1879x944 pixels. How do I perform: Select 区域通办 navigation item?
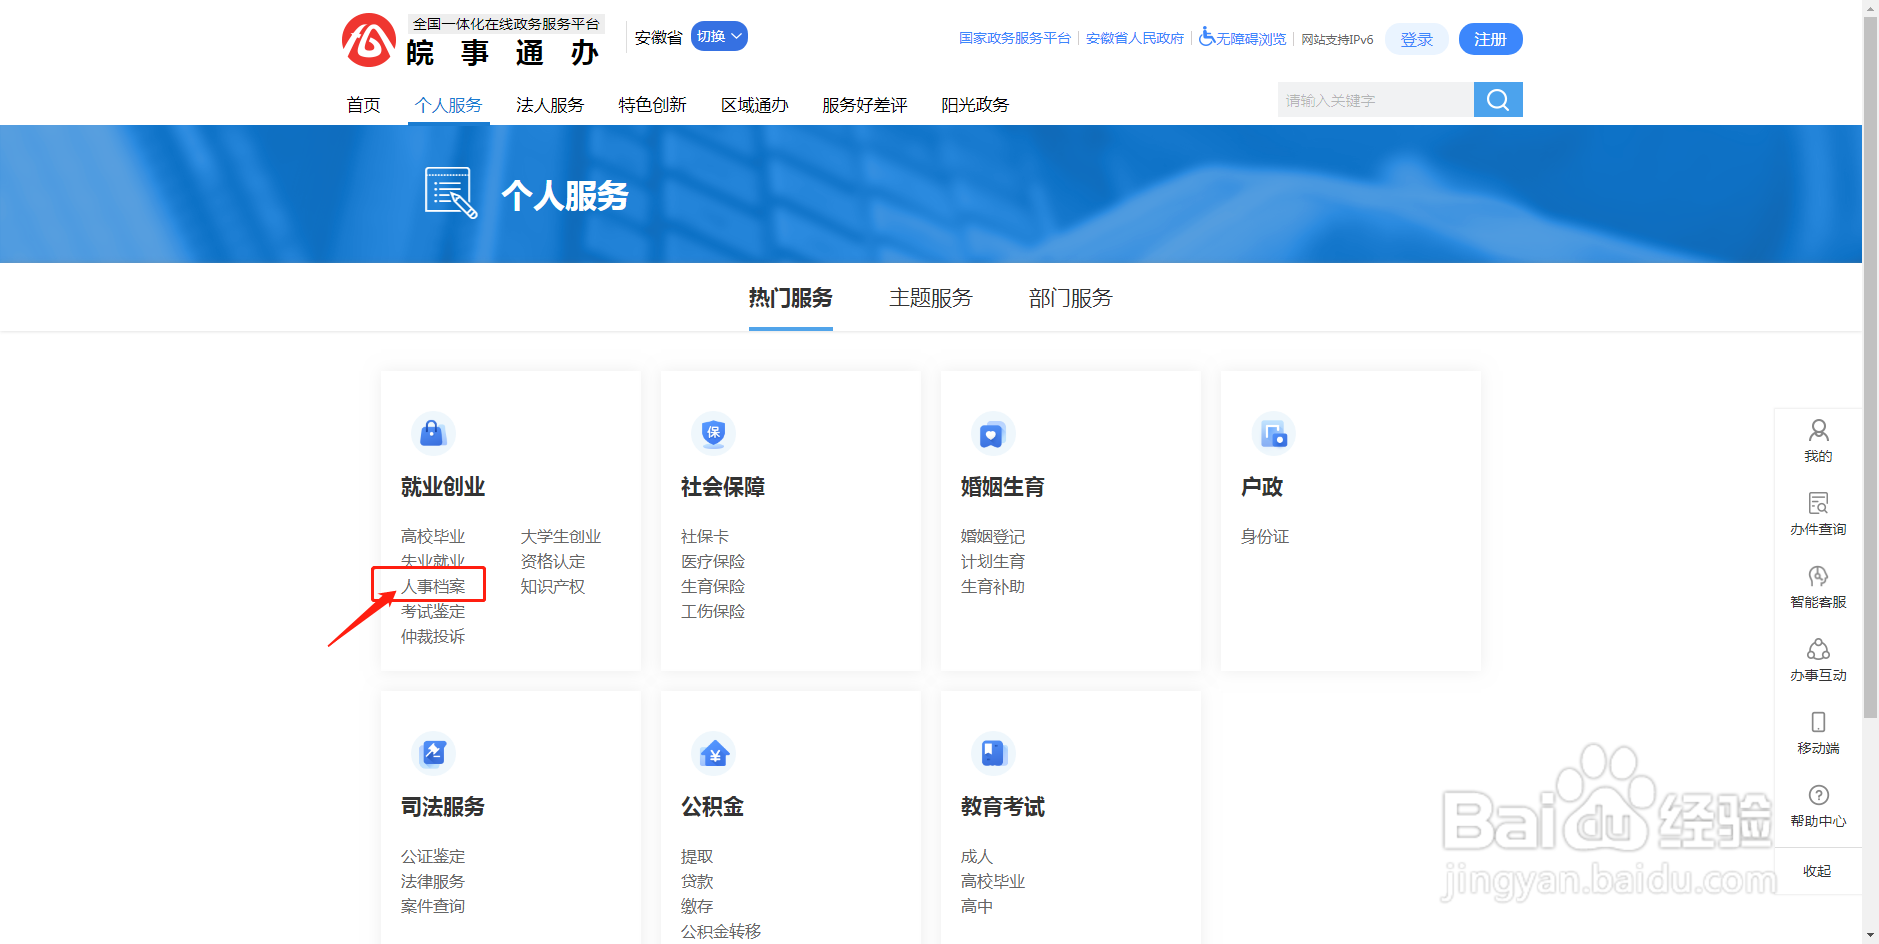(x=755, y=105)
